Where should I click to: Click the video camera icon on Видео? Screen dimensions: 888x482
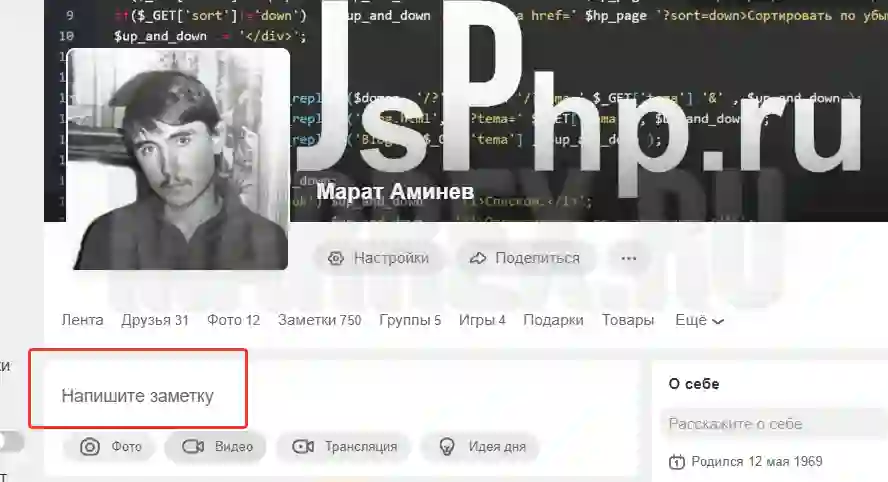(193, 446)
